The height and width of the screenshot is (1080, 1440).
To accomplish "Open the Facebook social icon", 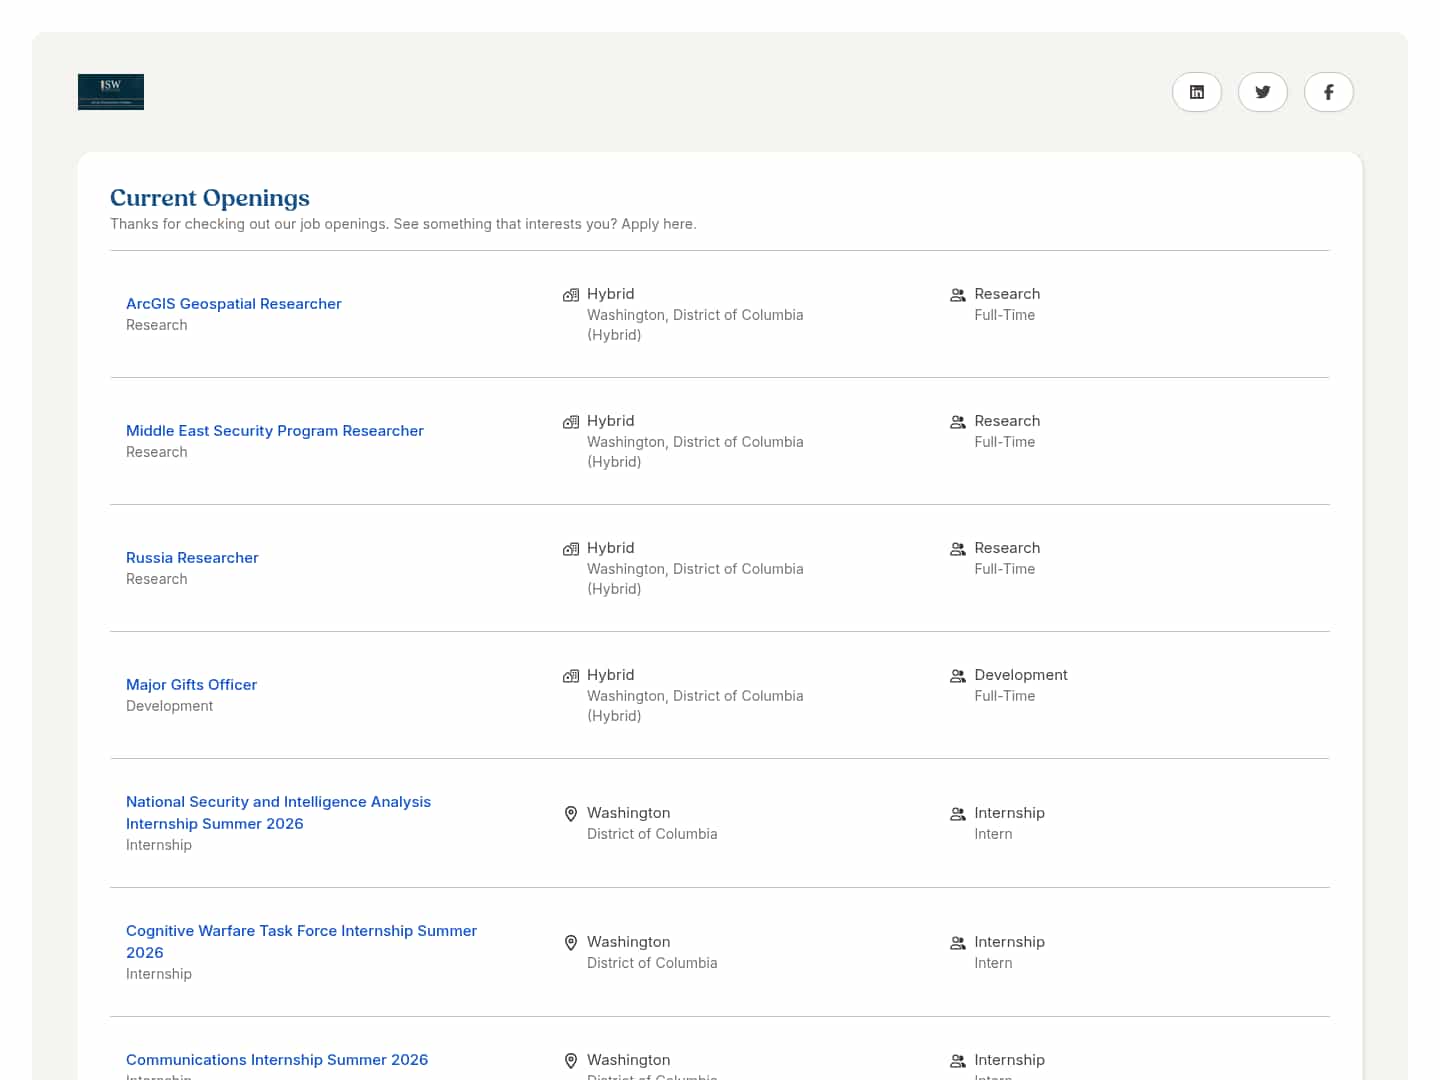I will [1328, 92].
